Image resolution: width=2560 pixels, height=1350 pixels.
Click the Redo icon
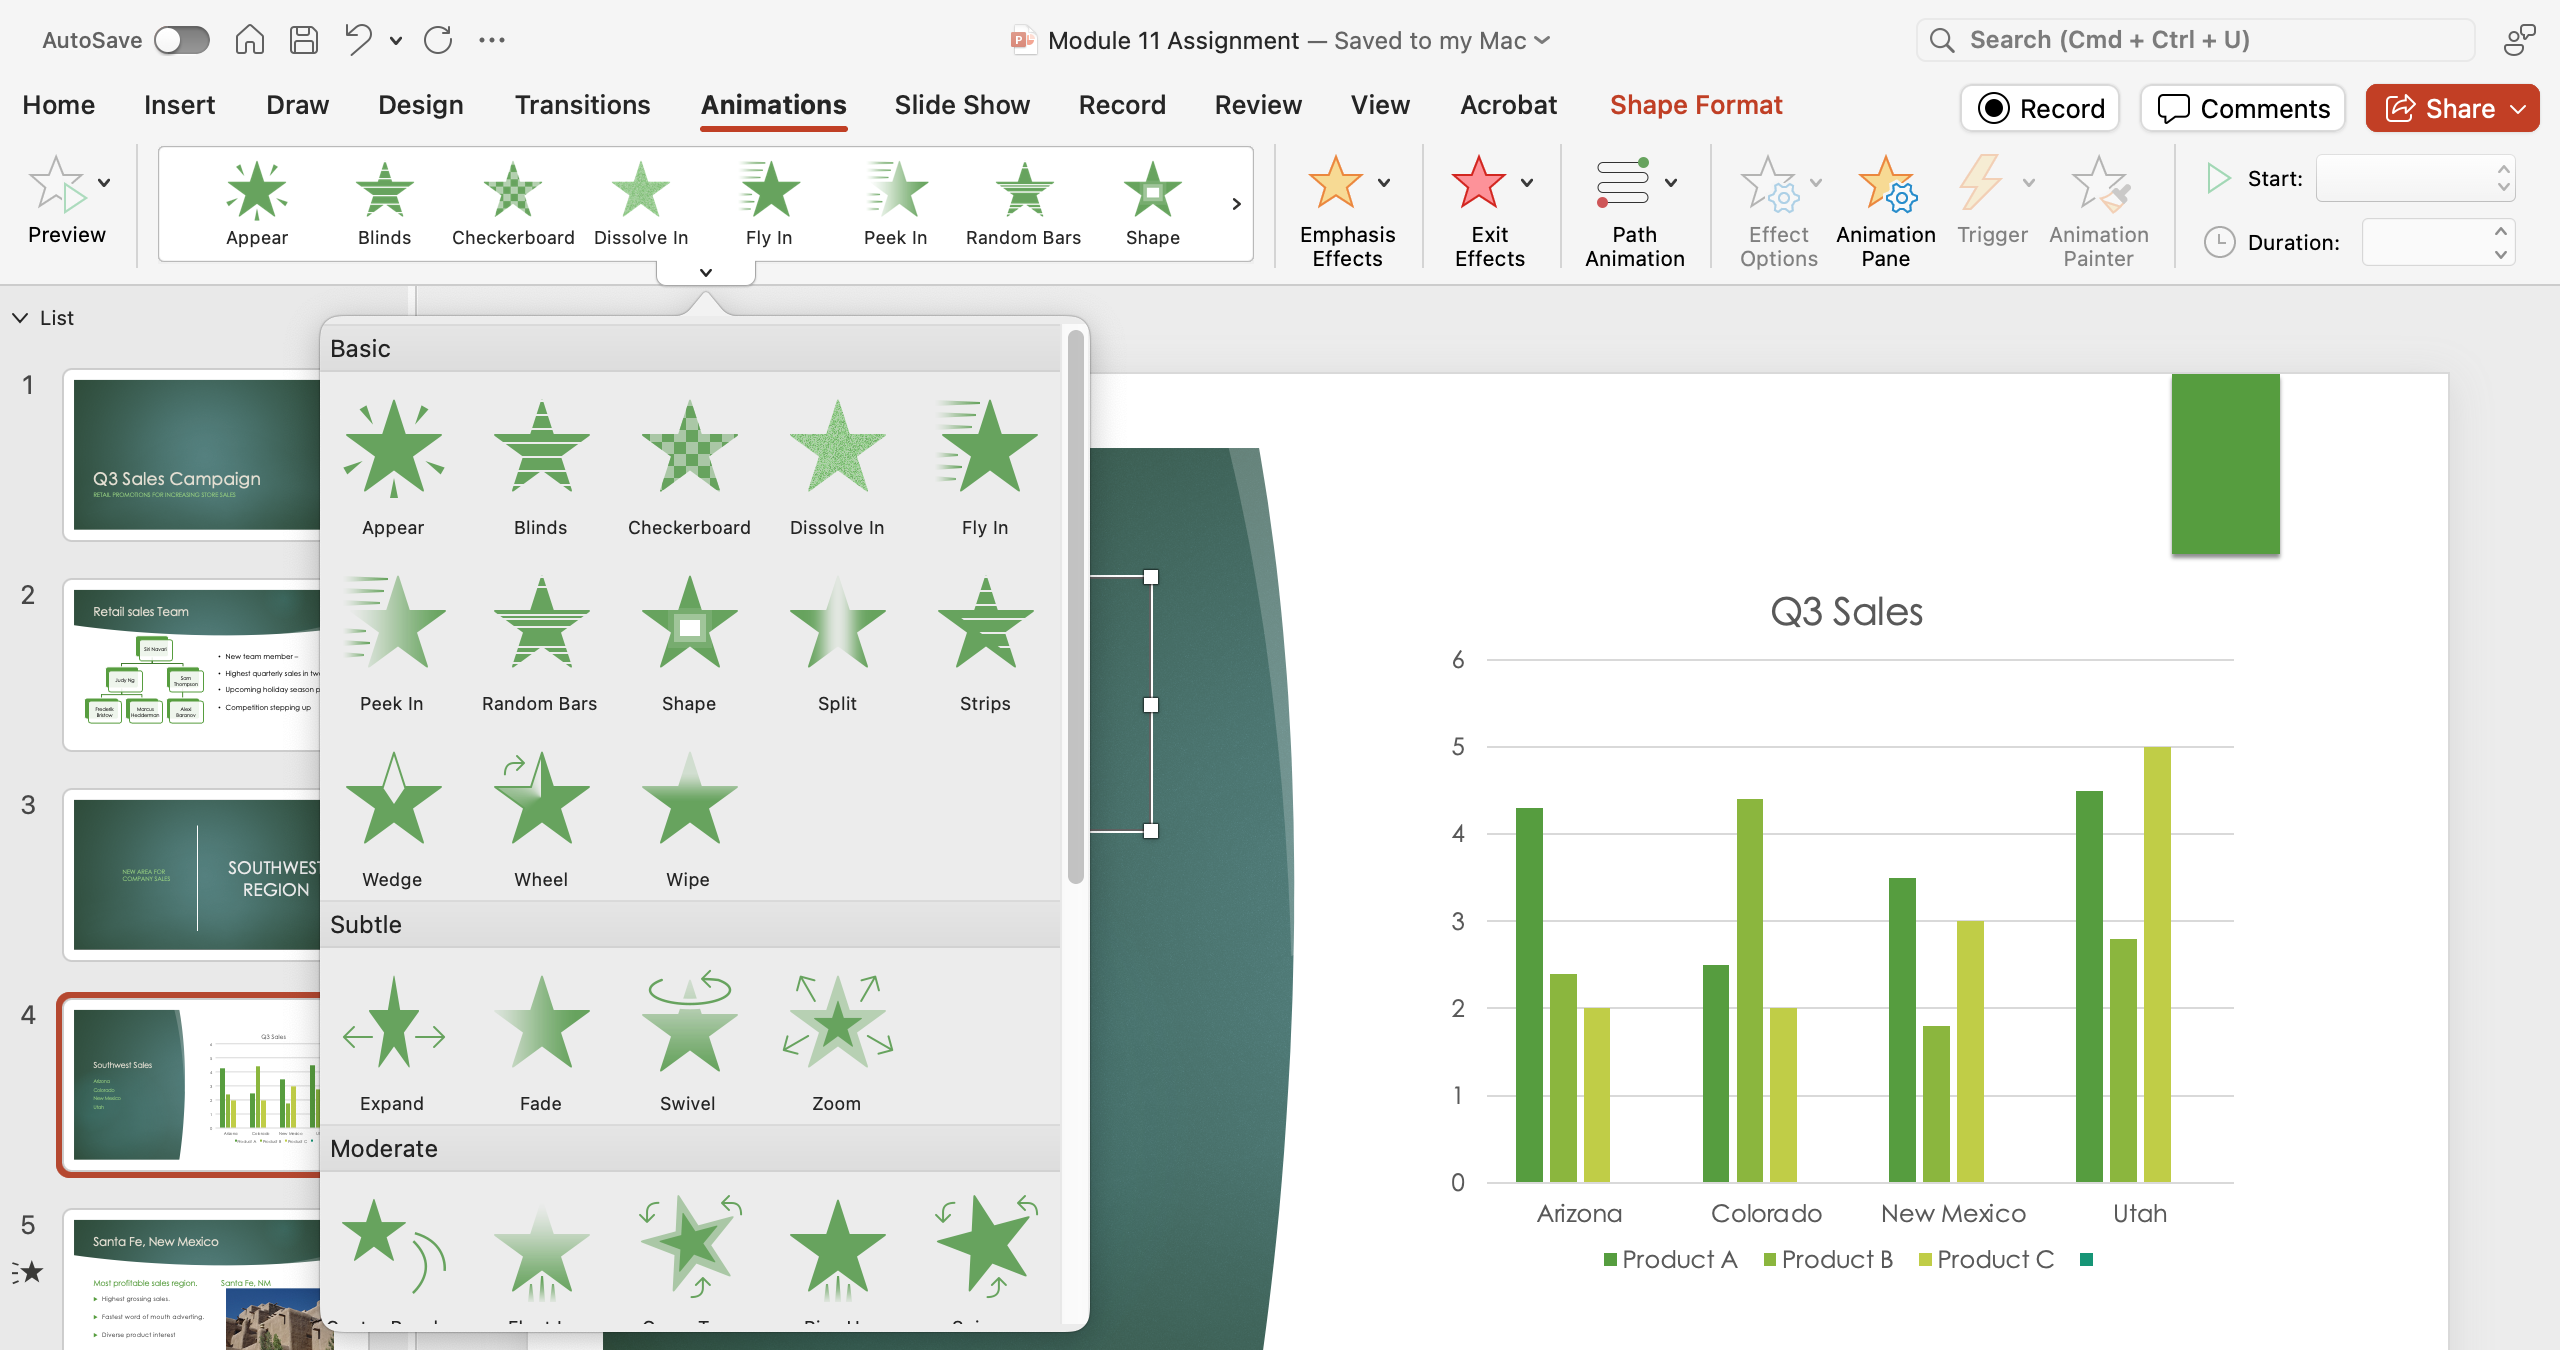(438, 40)
